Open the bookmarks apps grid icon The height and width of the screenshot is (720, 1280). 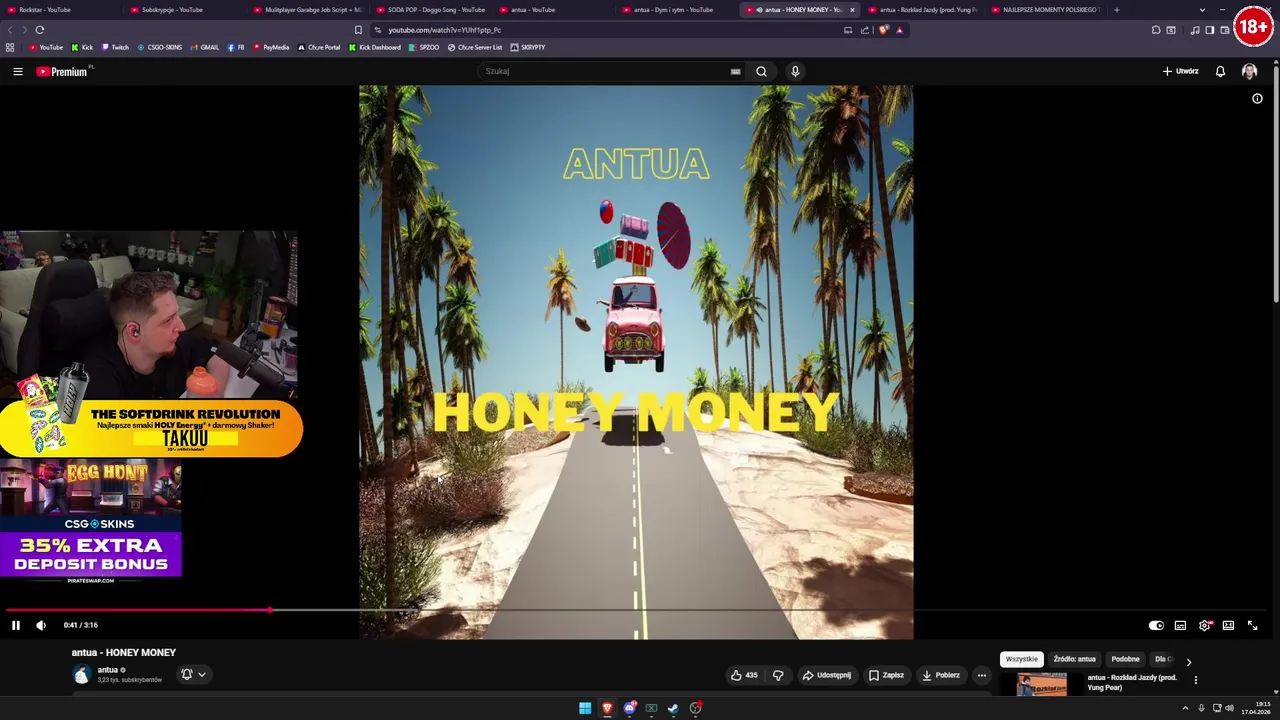10,47
